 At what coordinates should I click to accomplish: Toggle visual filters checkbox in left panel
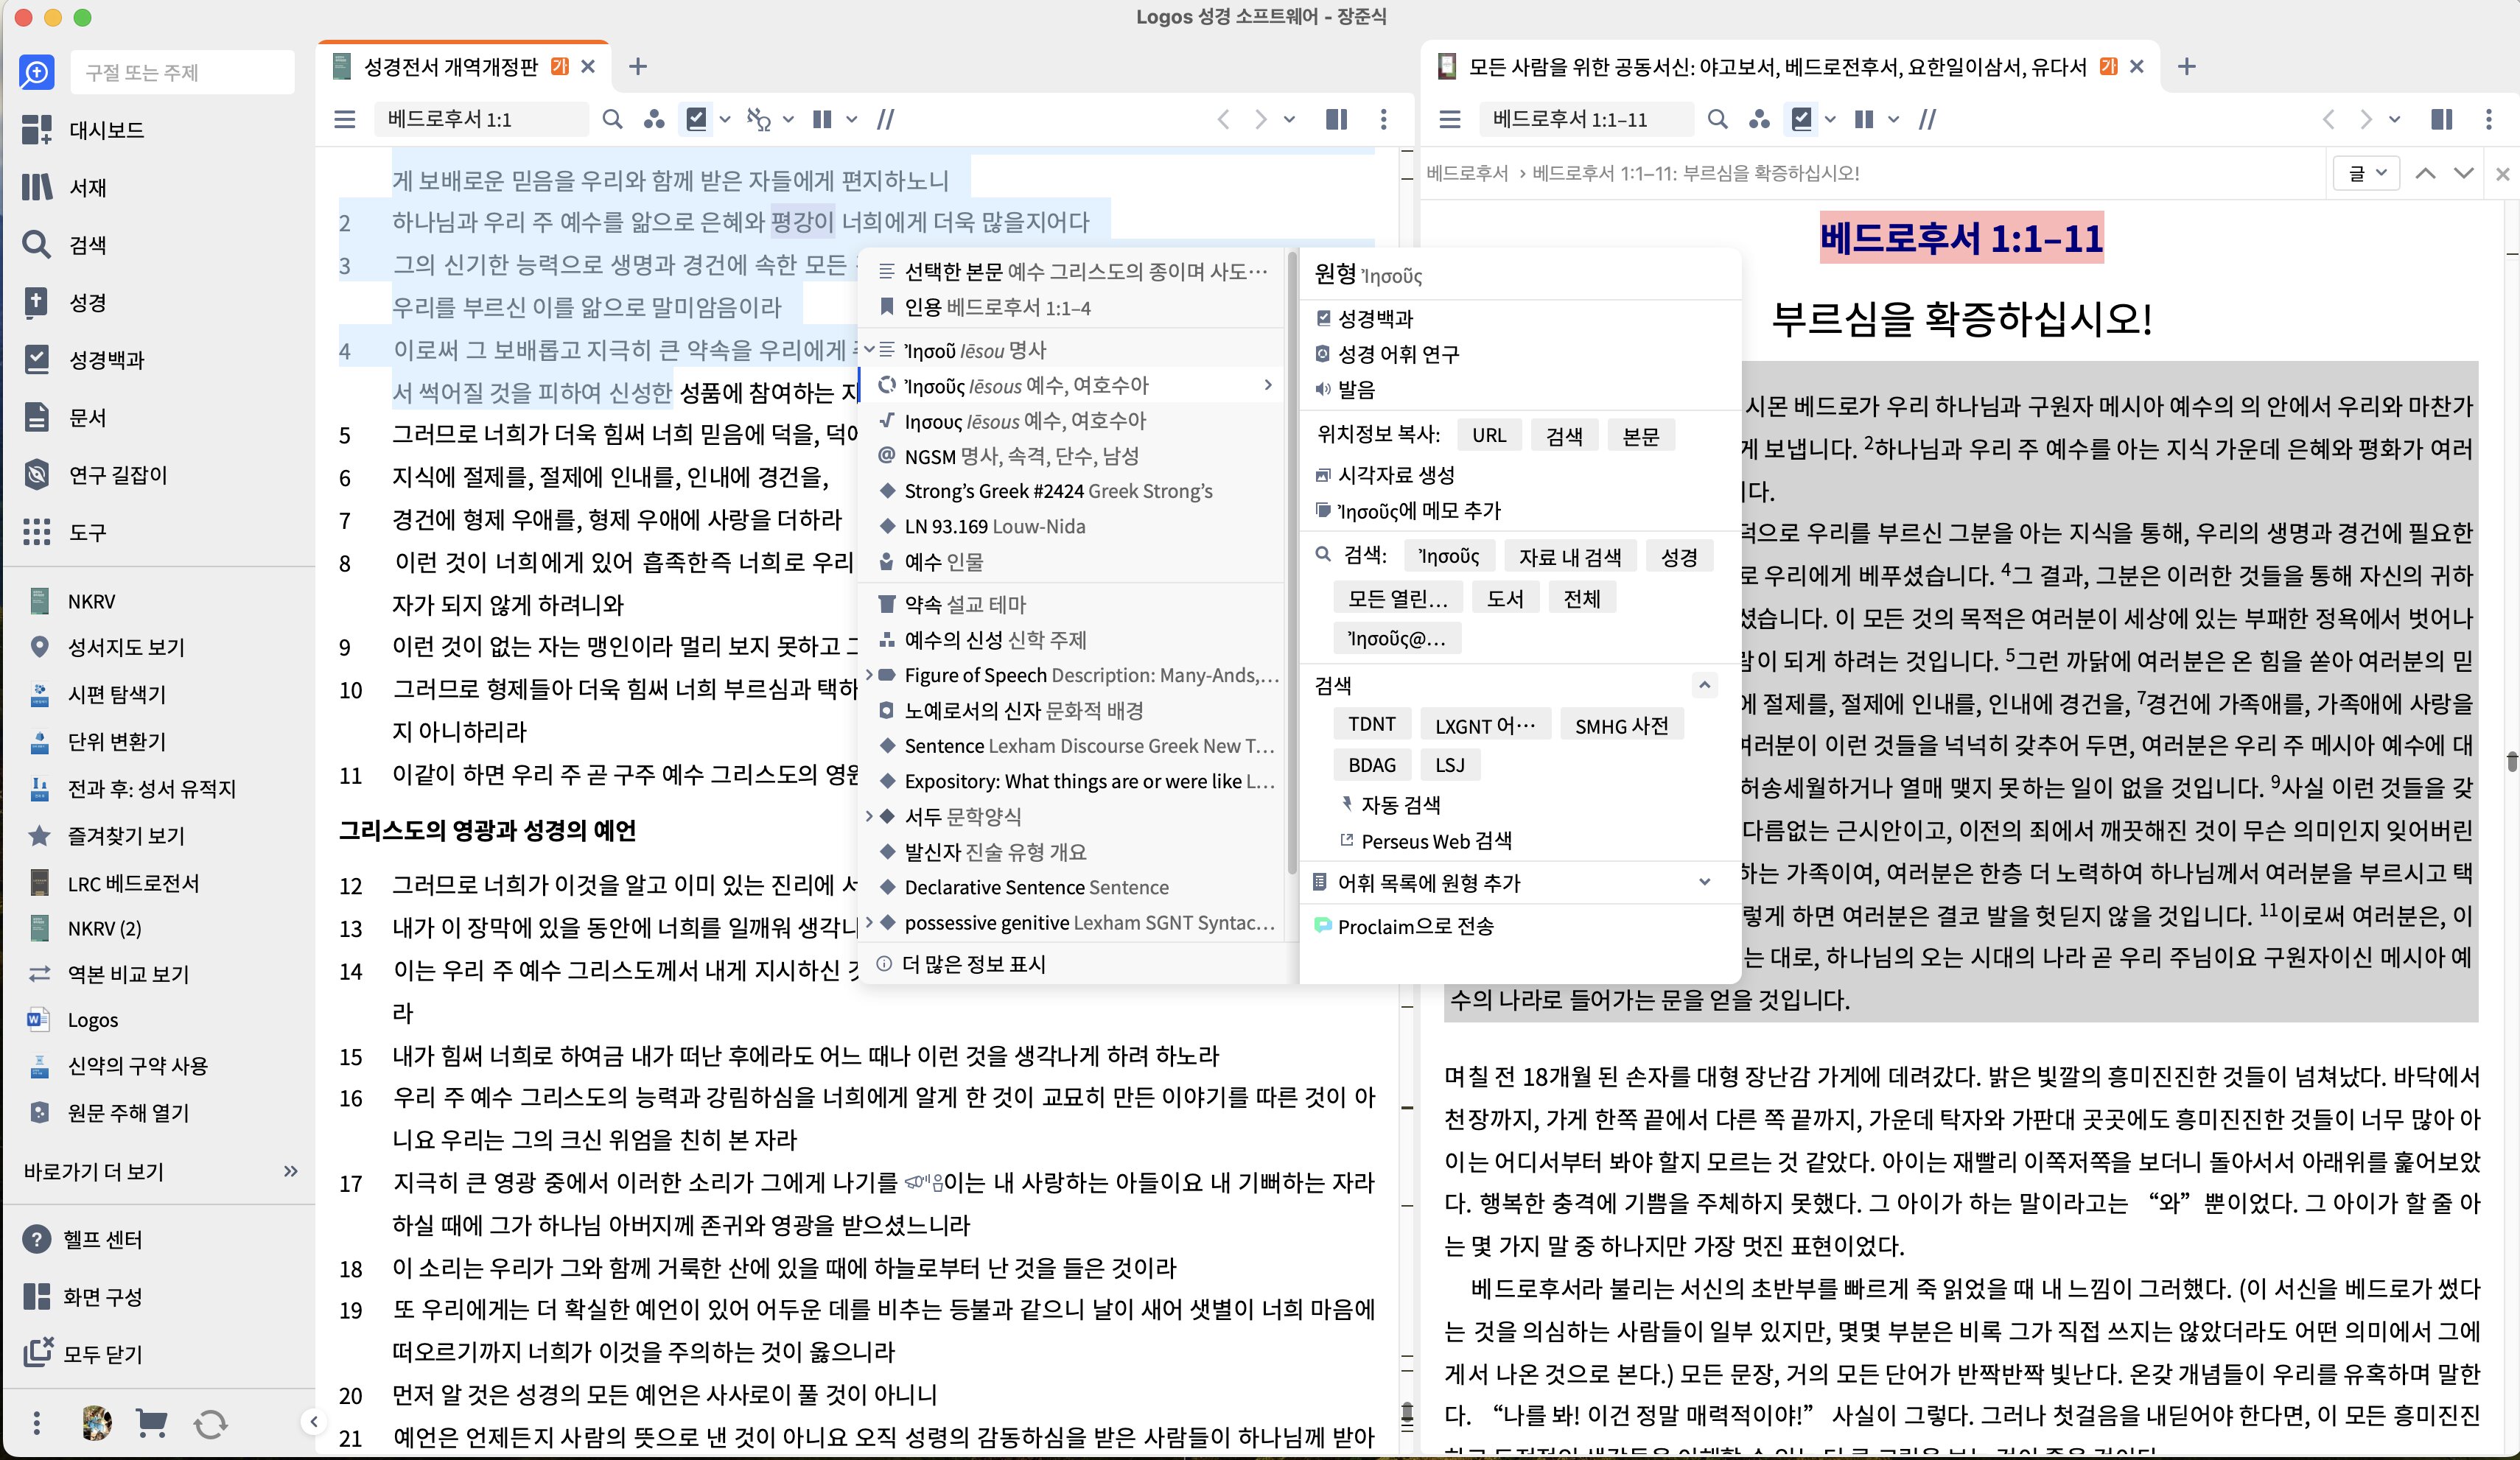point(697,119)
